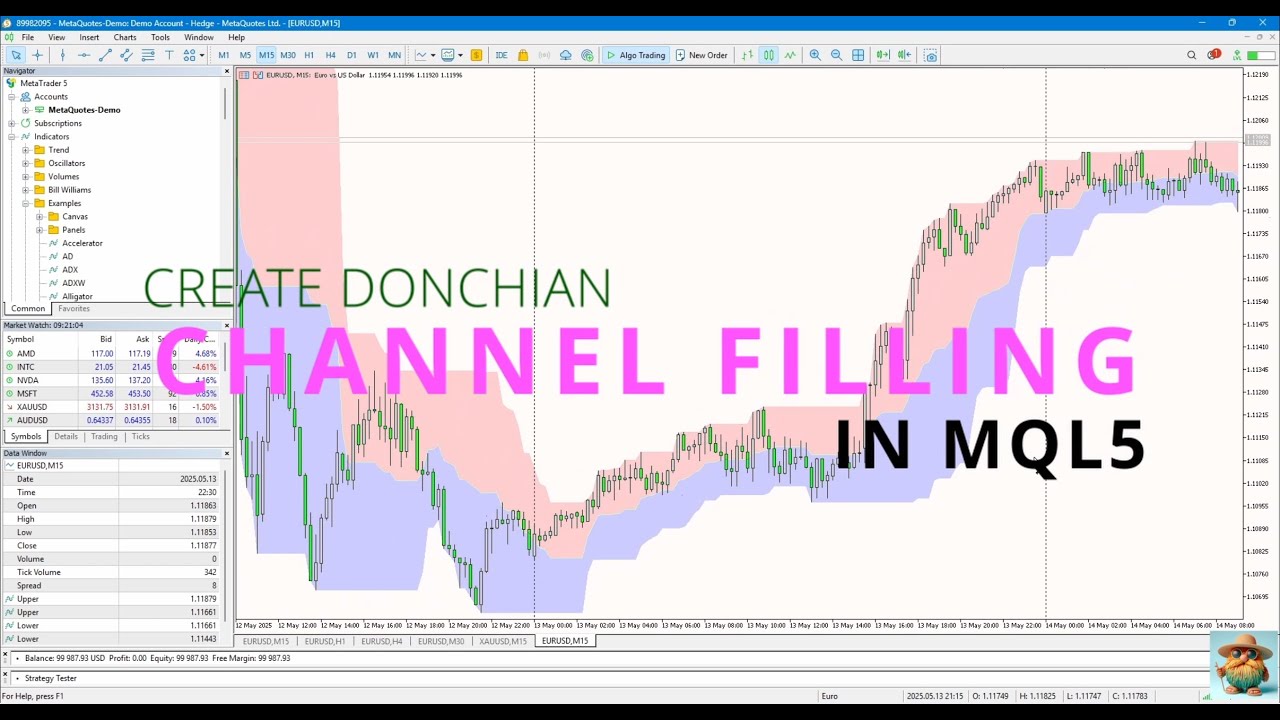Open the shapes objects dropdown
The width and height of the screenshot is (1280, 720).
click(x=193, y=55)
